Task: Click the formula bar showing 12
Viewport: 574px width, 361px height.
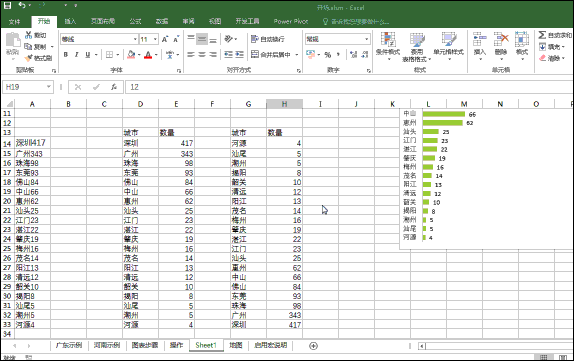Action: [350, 87]
